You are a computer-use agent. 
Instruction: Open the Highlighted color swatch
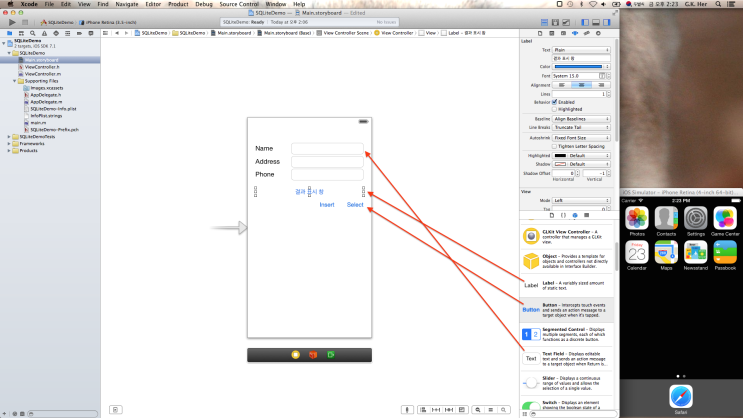click(560, 155)
